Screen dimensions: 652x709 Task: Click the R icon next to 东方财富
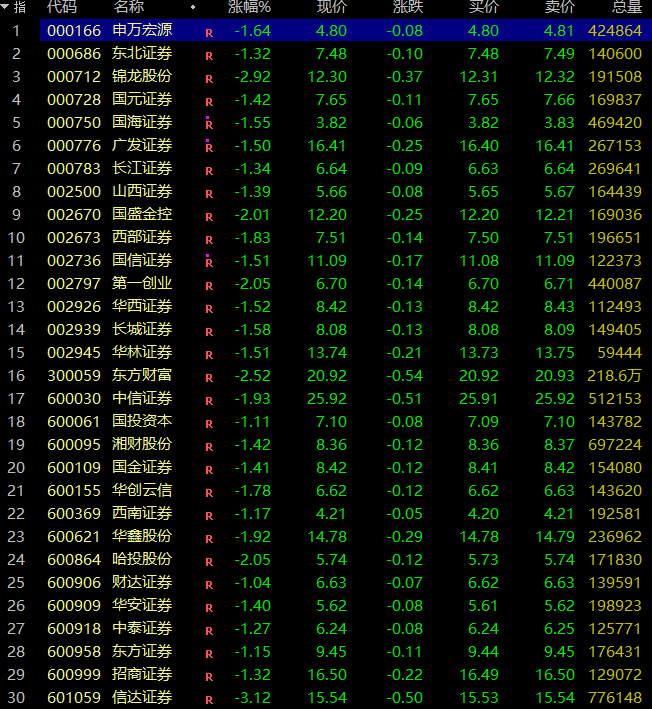click(209, 377)
